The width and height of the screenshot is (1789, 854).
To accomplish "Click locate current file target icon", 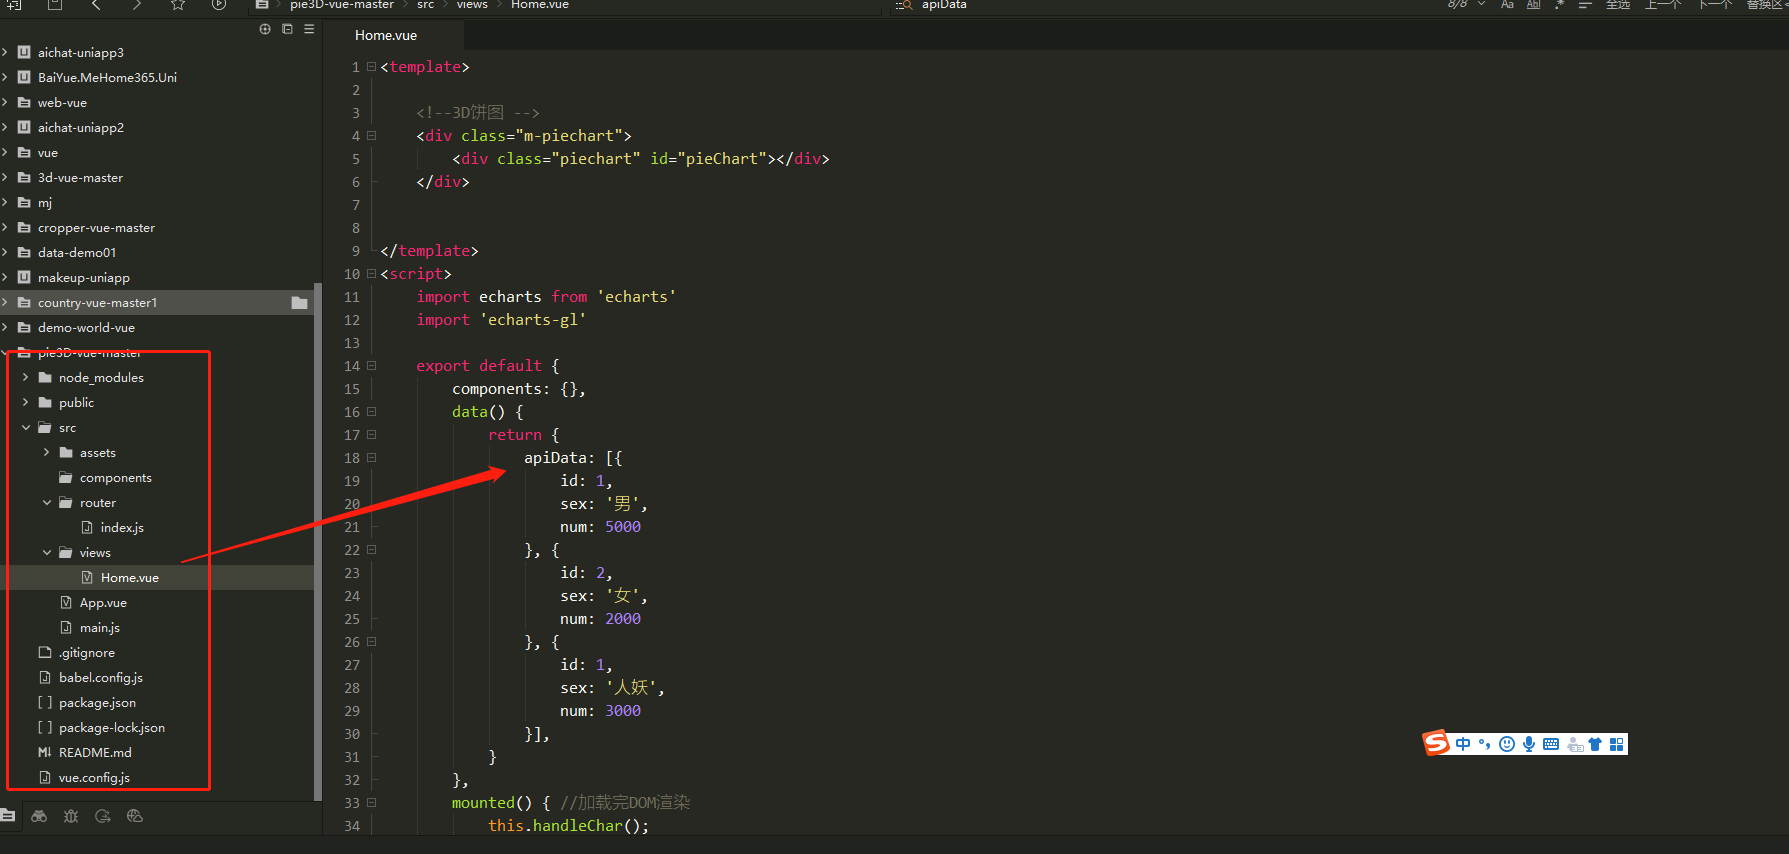I will [x=265, y=29].
